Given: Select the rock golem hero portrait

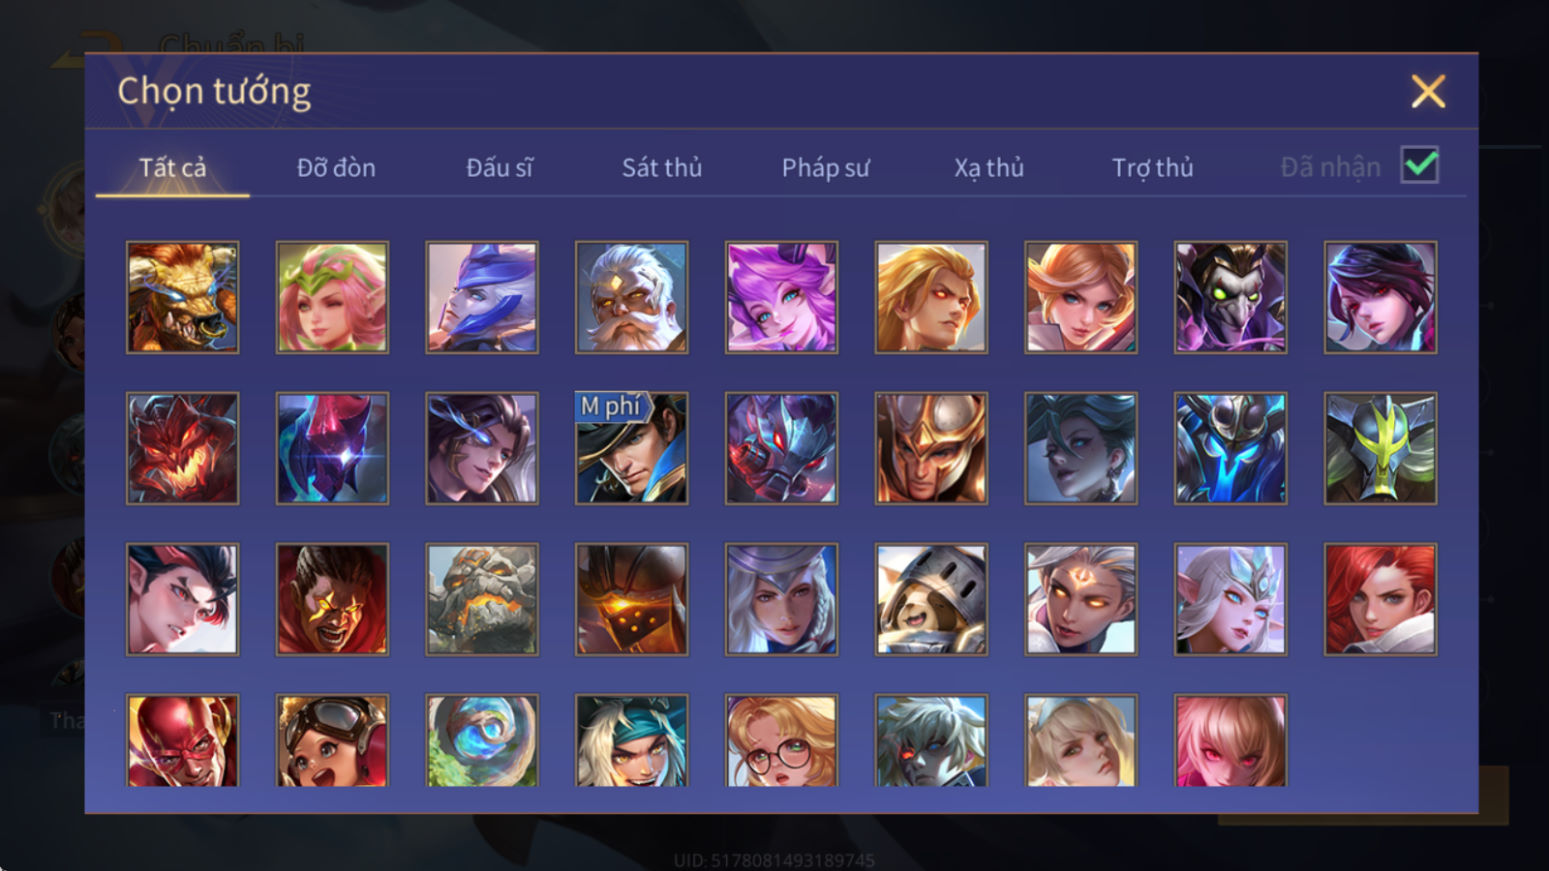Looking at the screenshot, I should pos(482,599).
